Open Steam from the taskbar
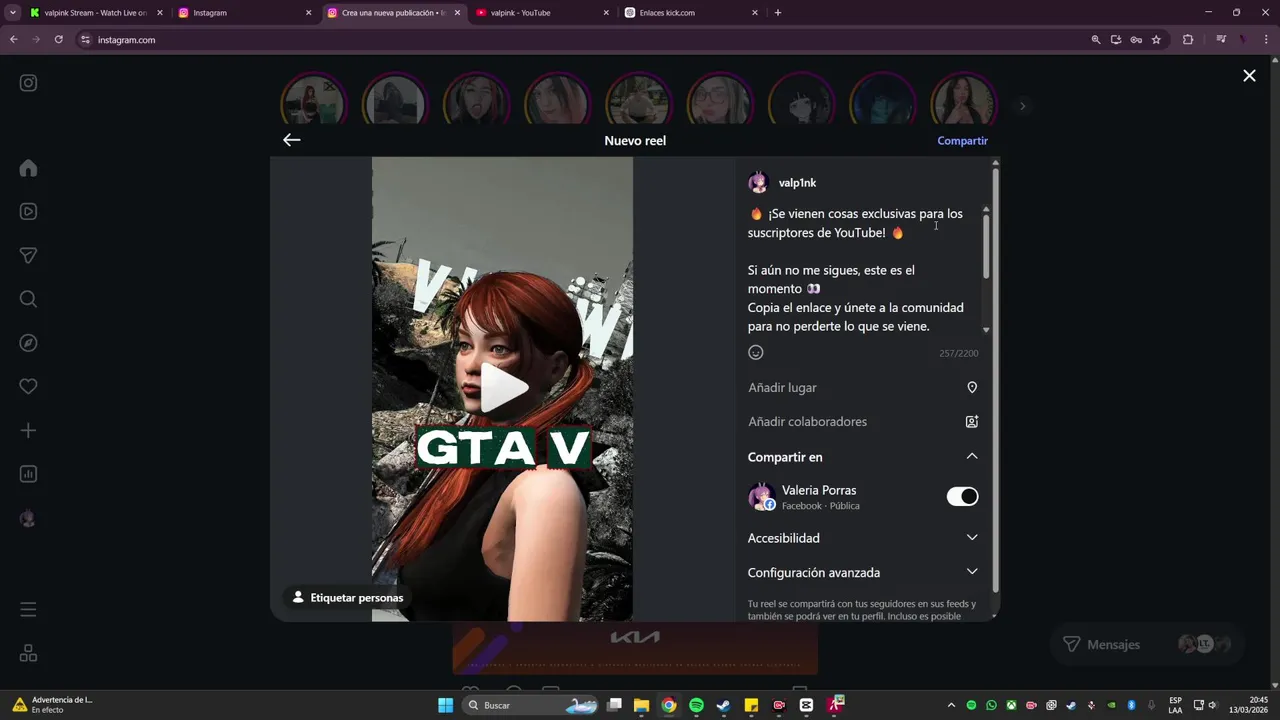 724,705
